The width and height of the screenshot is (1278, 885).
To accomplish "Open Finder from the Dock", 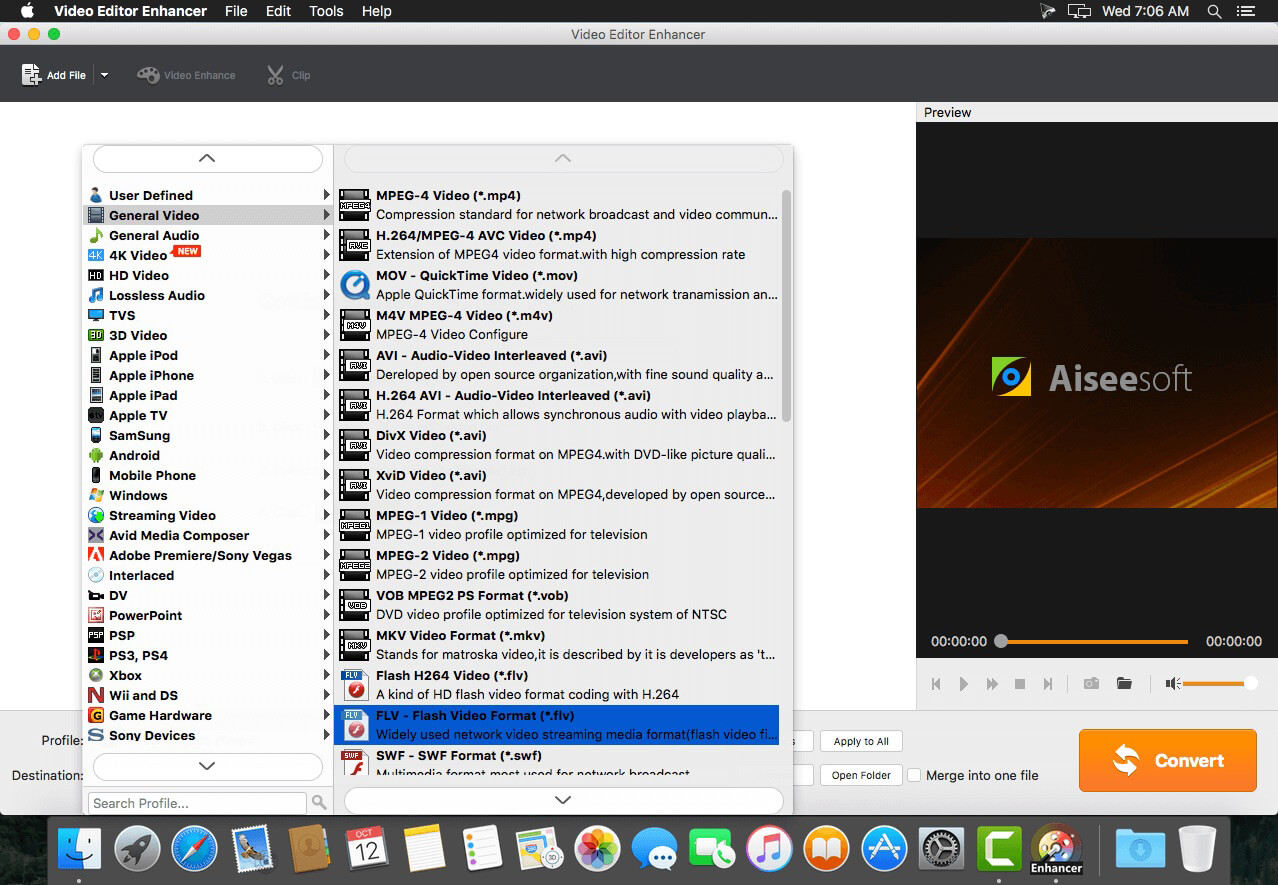I will click(79, 849).
